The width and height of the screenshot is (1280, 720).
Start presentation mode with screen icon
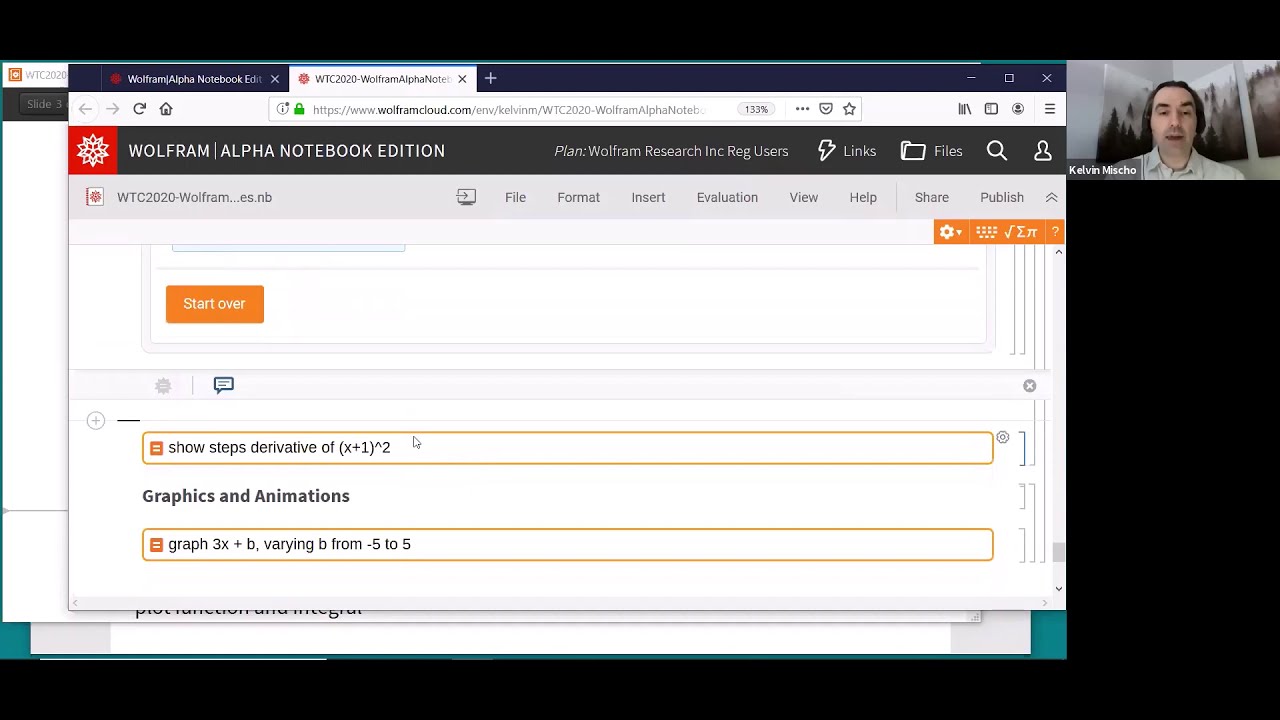tap(466, 197)
